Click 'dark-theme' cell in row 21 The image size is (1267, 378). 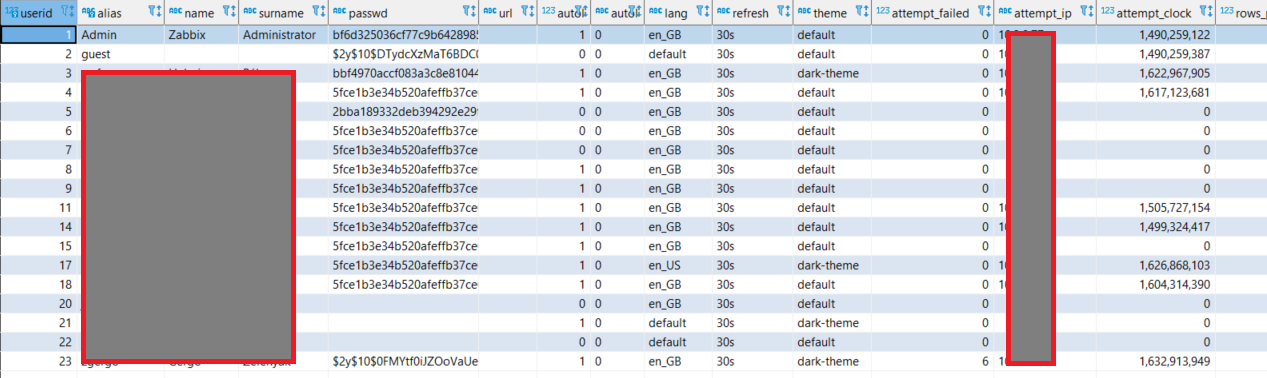[832, 323]
